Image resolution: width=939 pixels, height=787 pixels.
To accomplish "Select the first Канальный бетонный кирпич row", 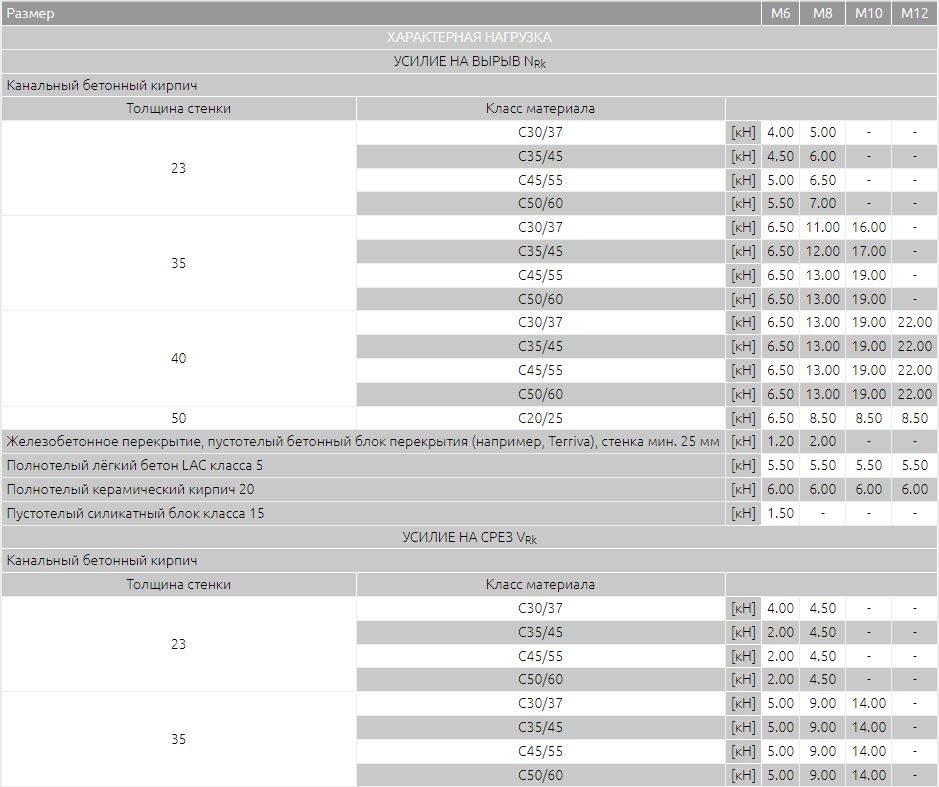I will pos(470,85).
